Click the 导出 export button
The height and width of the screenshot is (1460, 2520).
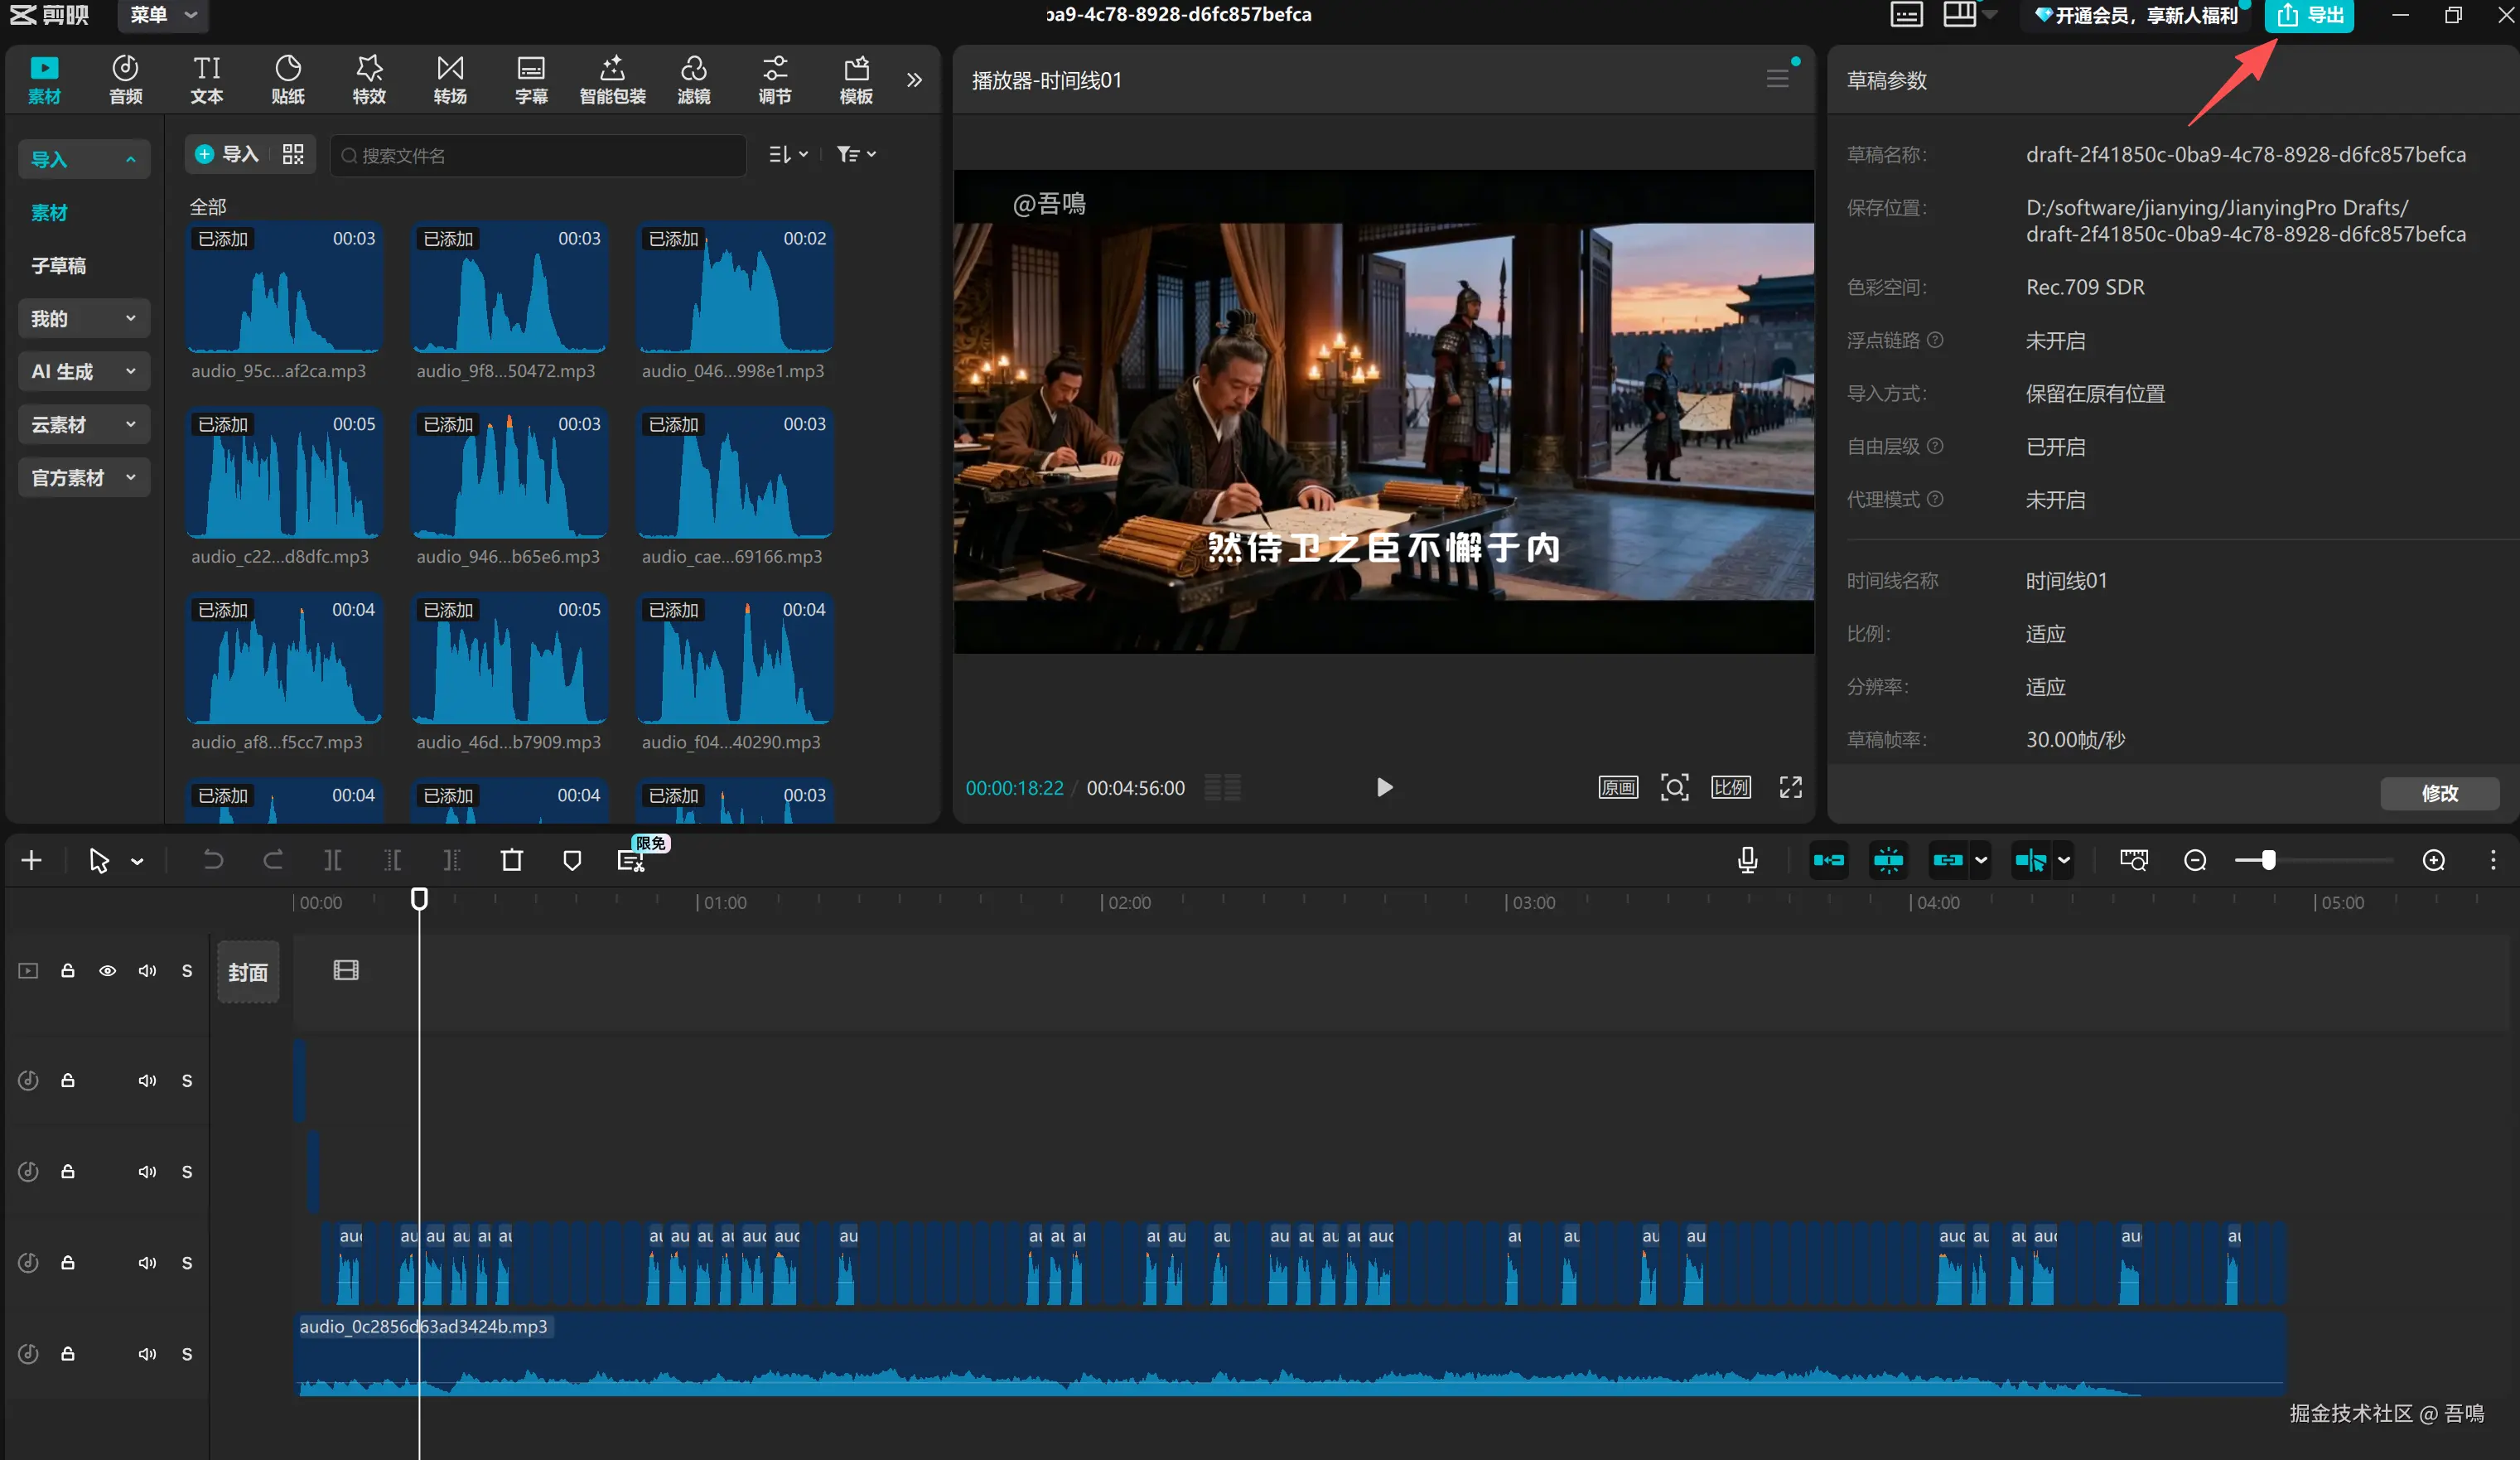coord(2310,15)
